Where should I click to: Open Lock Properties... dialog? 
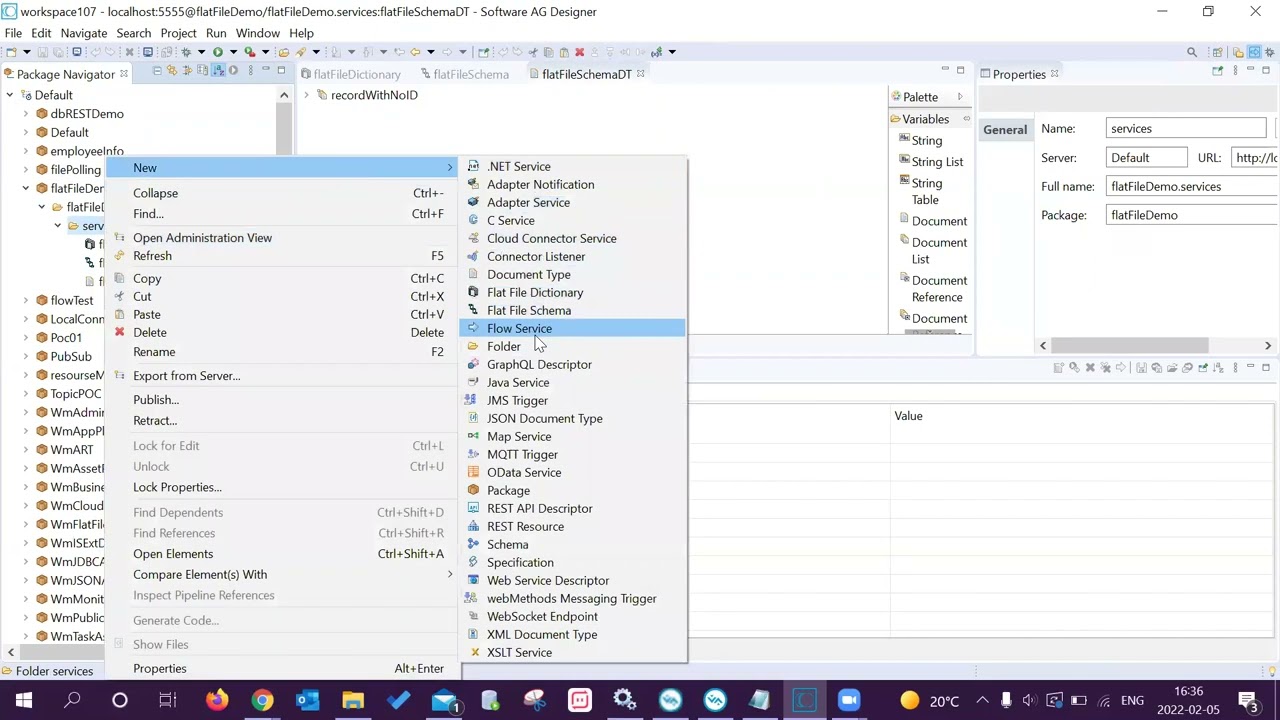280,487
